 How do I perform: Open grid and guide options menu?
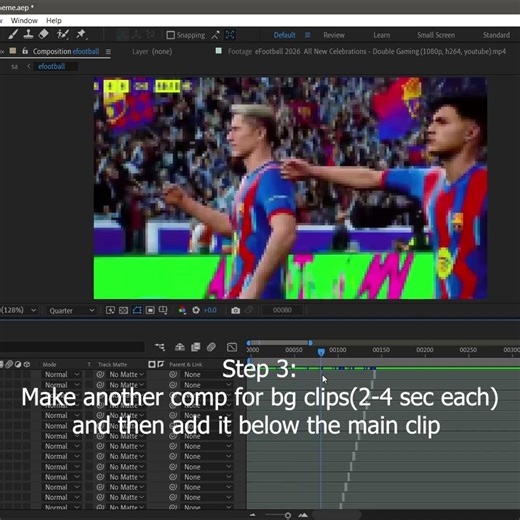pyautogui.click(x=163, y=310)
